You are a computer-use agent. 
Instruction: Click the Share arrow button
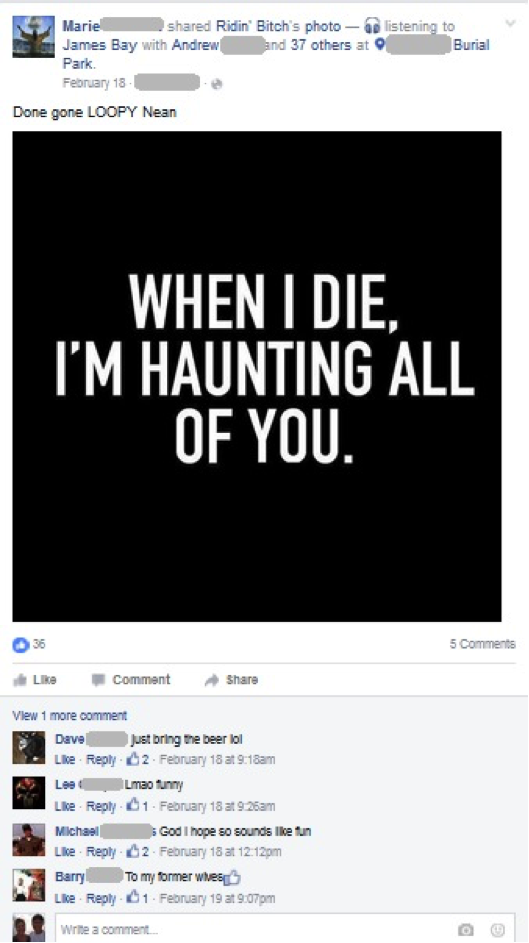point(231,680)
